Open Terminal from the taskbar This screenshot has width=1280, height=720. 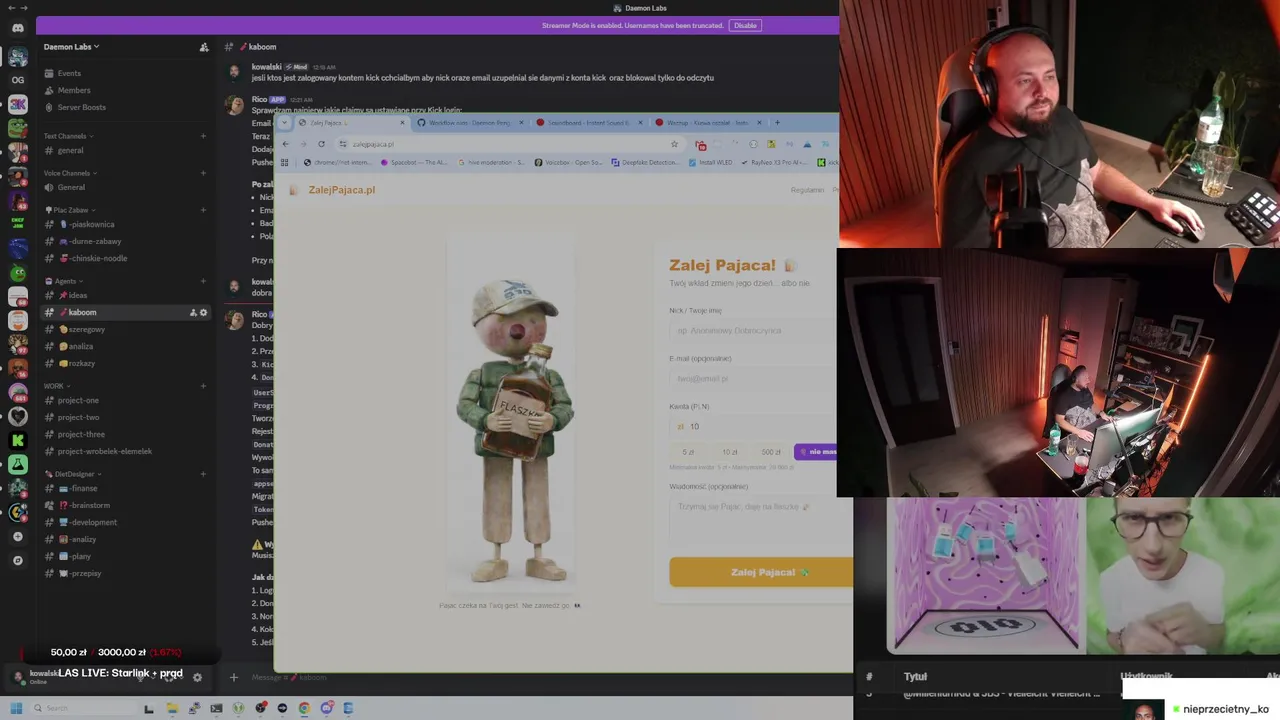click(216, 708)
